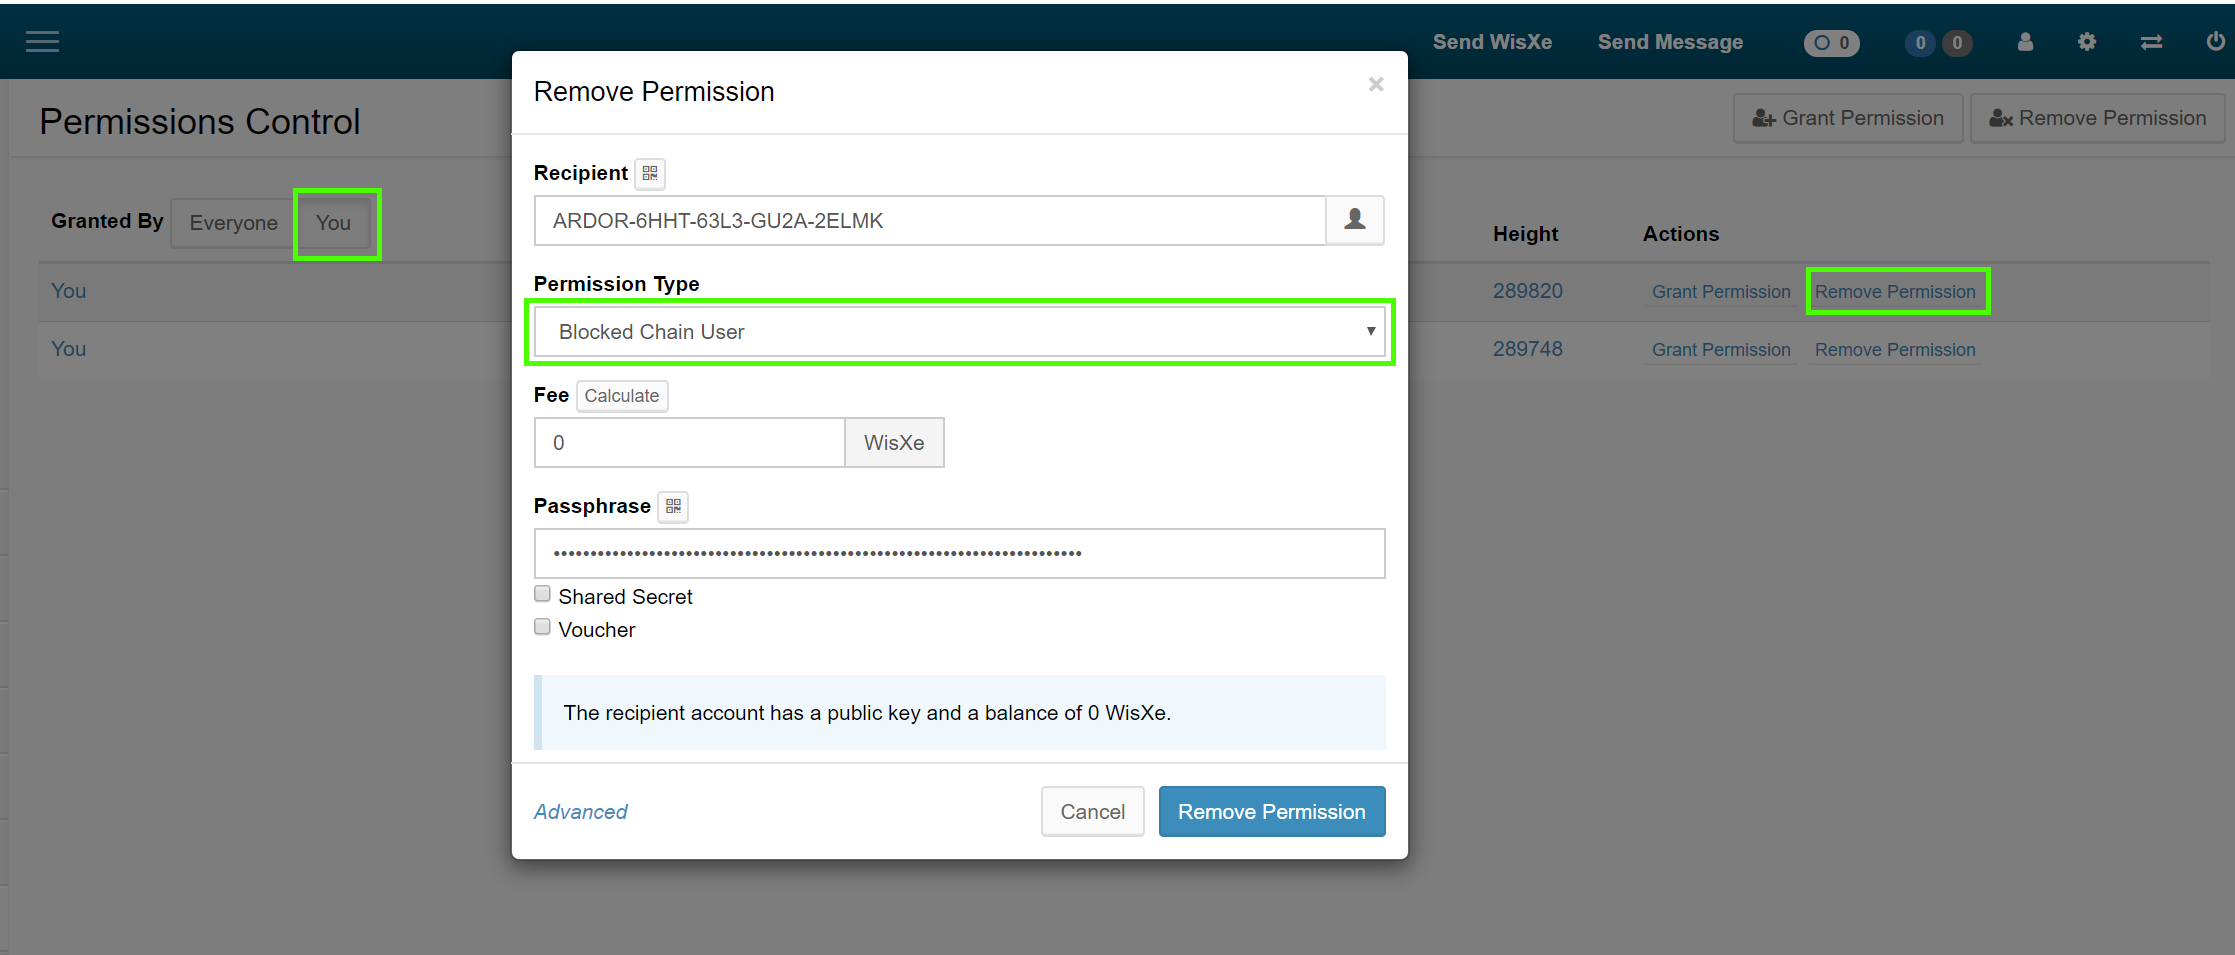2235x955 pixels.
Task: Close the Remove Permission dialog
Action: pos(1376,85)
